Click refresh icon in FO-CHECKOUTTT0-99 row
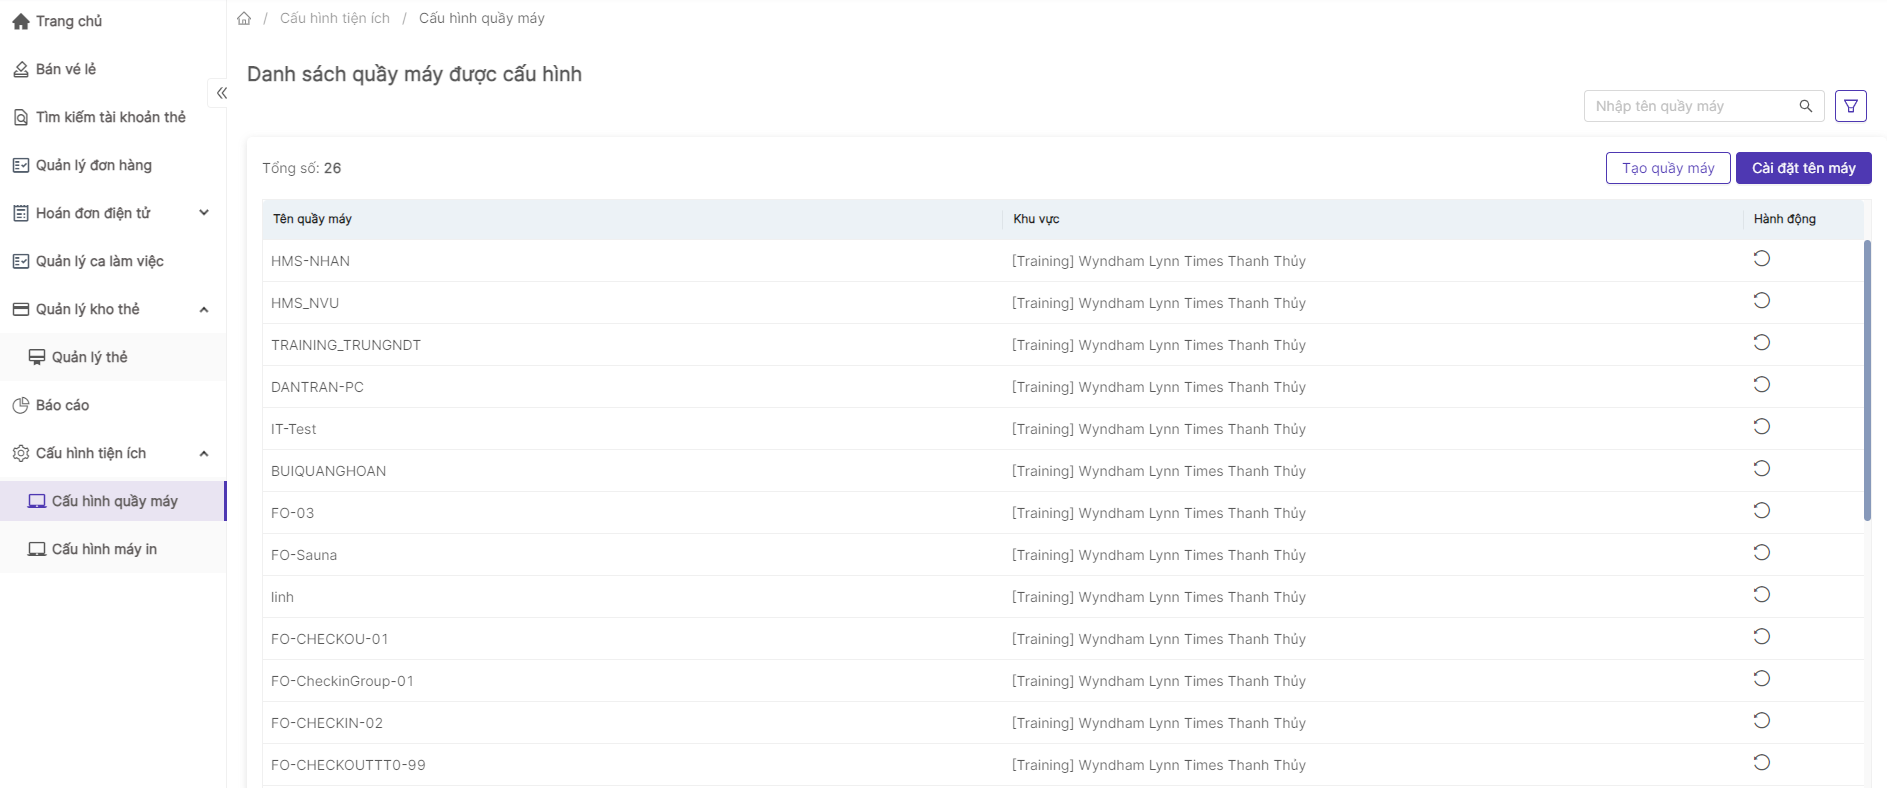The width and height of the screenshot is (1887, 788). point(1762,763)
